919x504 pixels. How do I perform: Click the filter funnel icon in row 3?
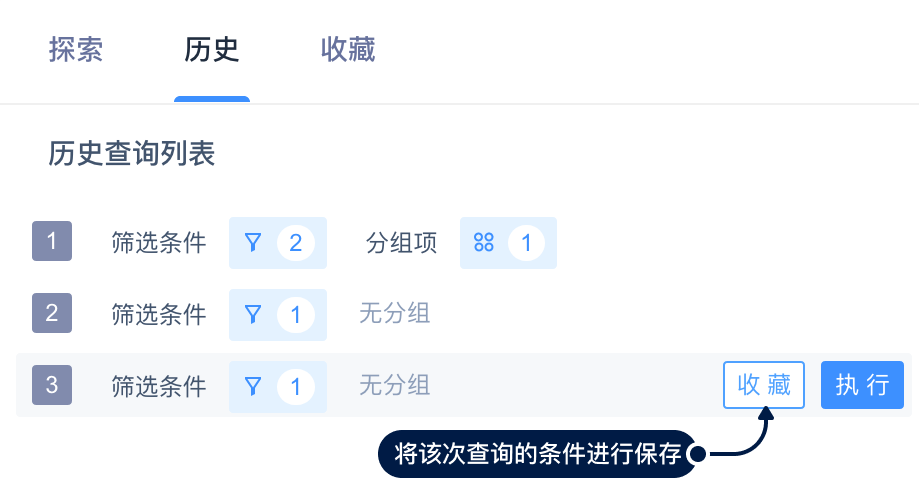click(253, 386)
